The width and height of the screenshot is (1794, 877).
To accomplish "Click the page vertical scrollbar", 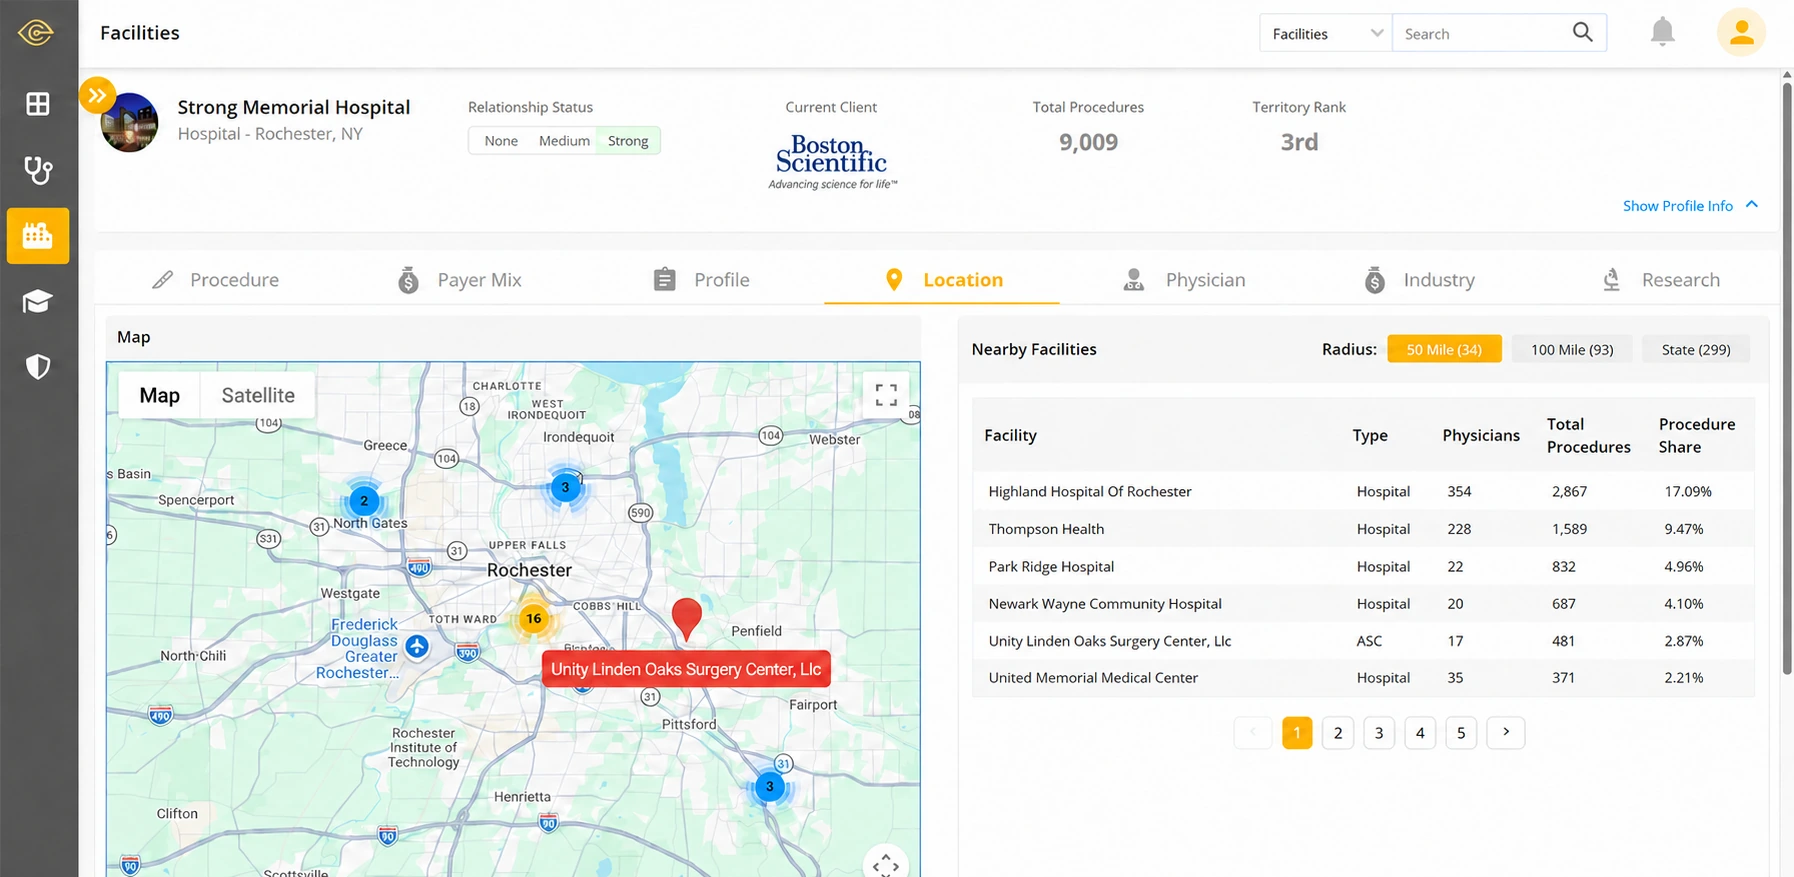I will click(1787, 380).
